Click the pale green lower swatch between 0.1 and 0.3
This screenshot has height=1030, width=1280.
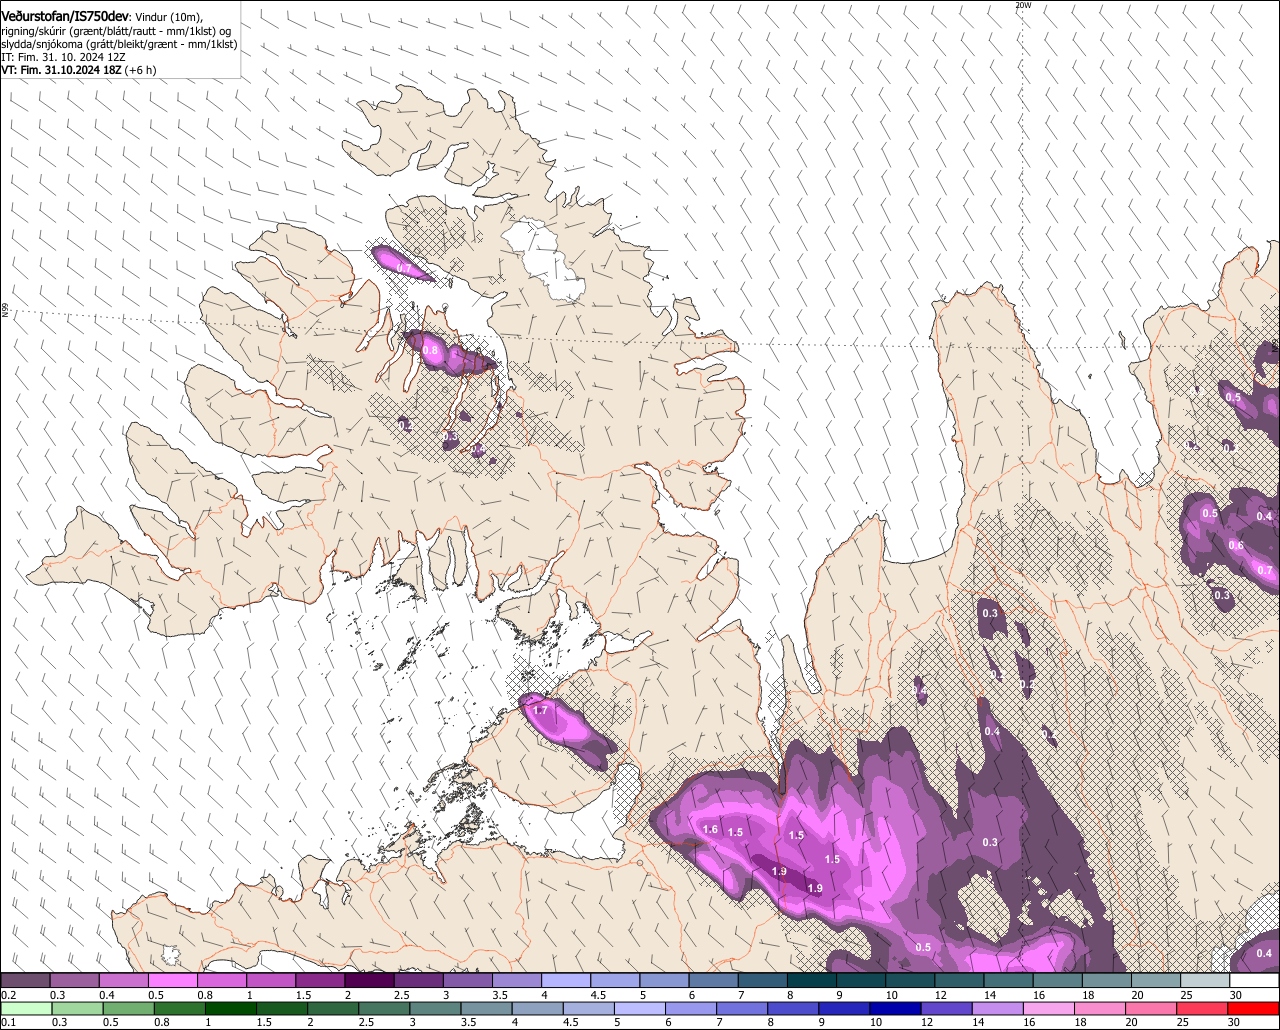pyautogui.click(x=28, y=1008)
